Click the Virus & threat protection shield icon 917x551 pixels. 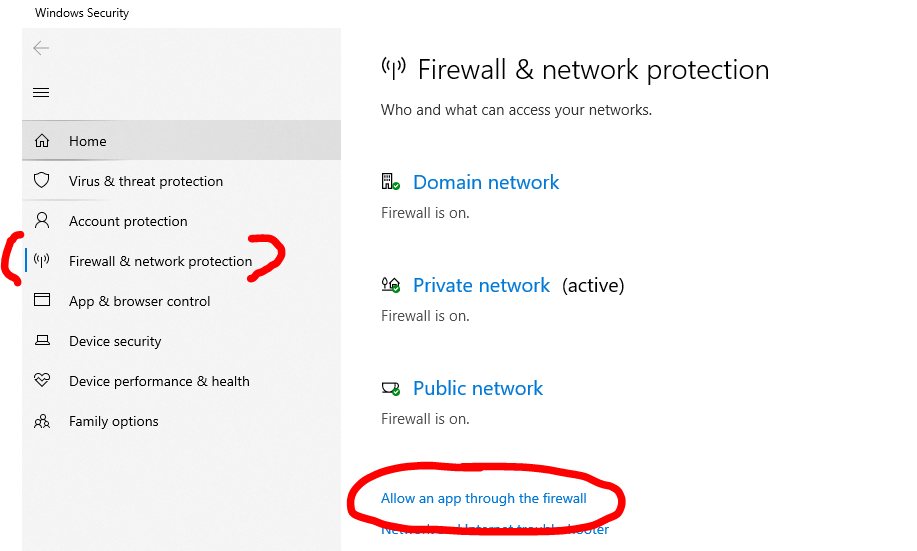pos(42,181)
